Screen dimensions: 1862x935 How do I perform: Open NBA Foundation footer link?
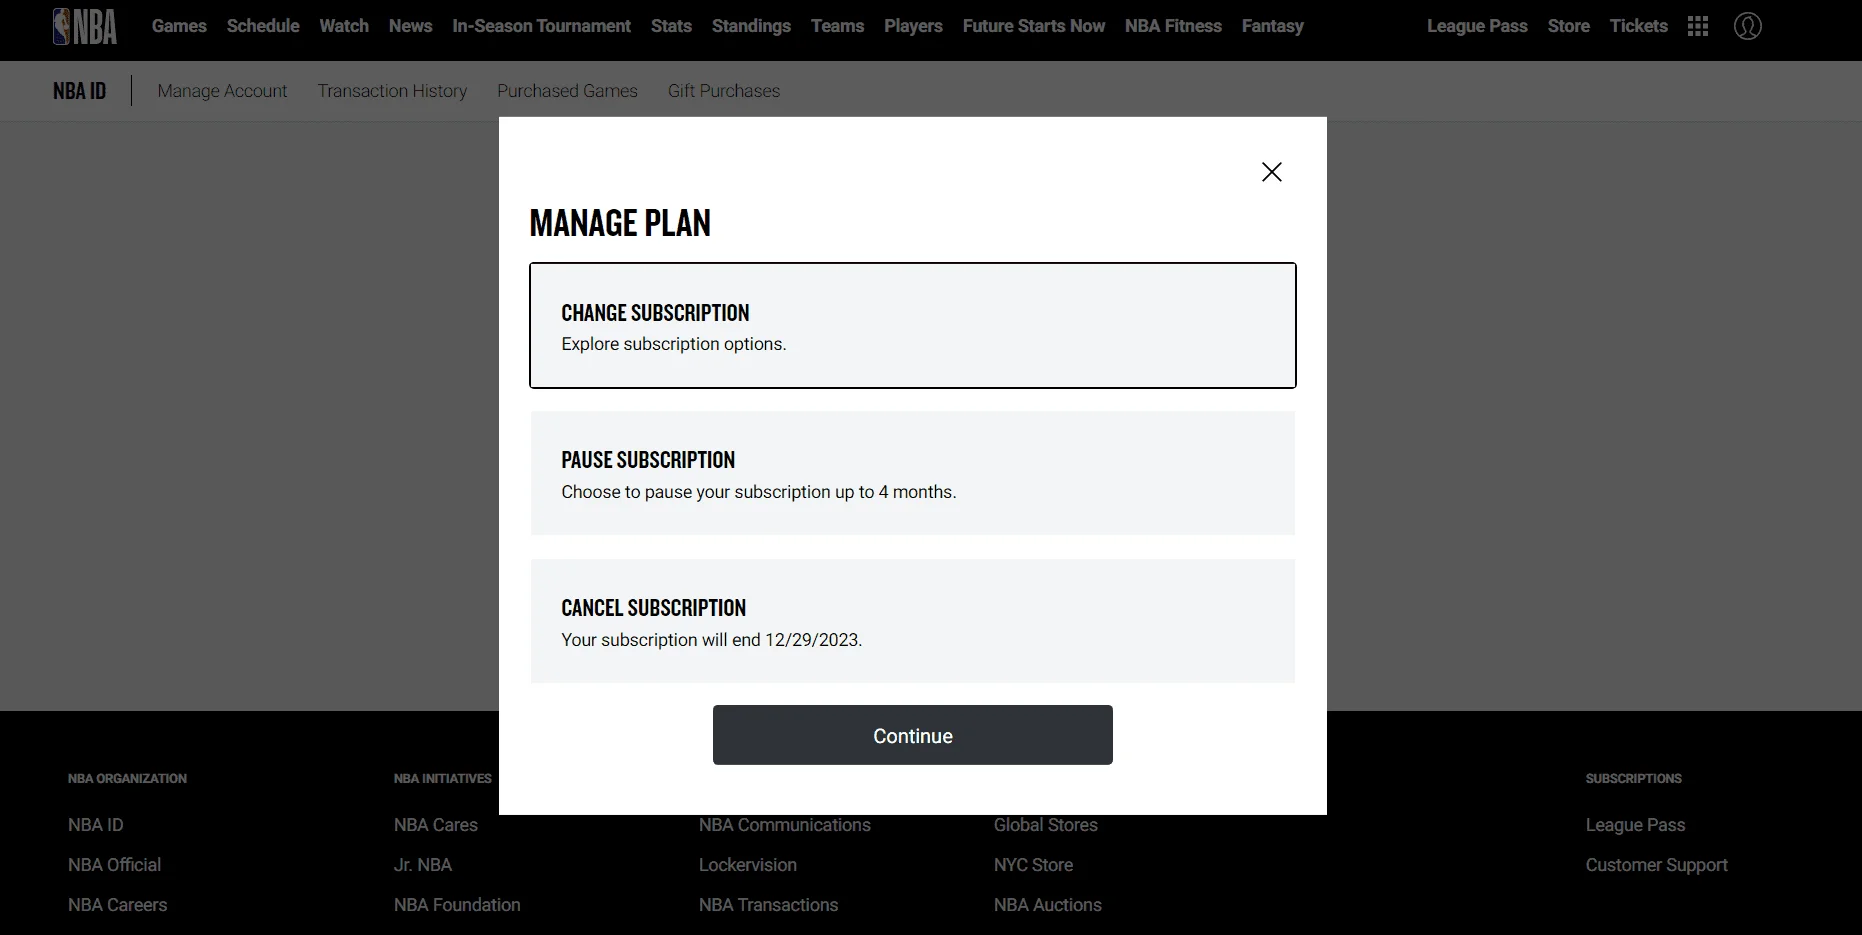(457, 905)
